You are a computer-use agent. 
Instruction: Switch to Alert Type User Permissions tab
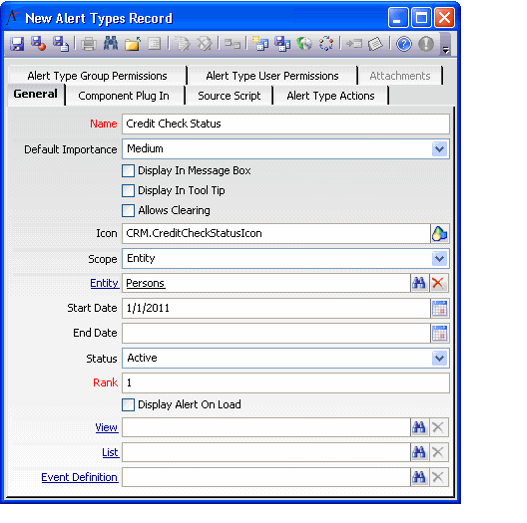pos(272,76)
